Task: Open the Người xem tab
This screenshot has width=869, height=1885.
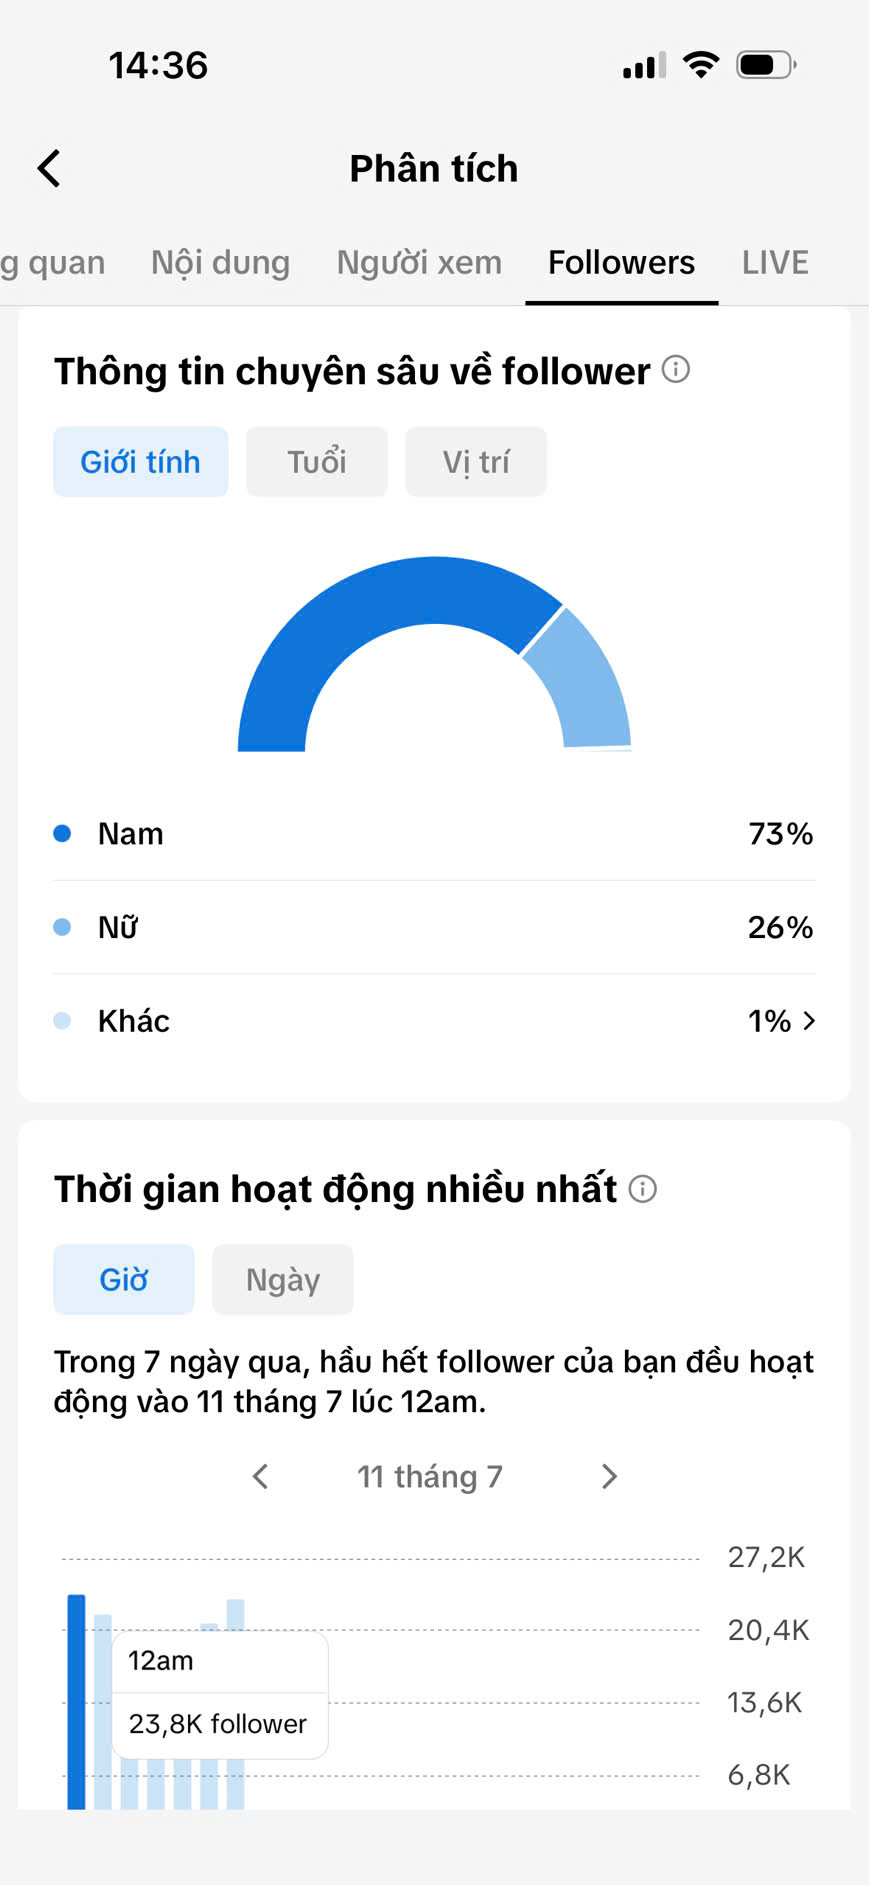Action: tap(419, 262)
